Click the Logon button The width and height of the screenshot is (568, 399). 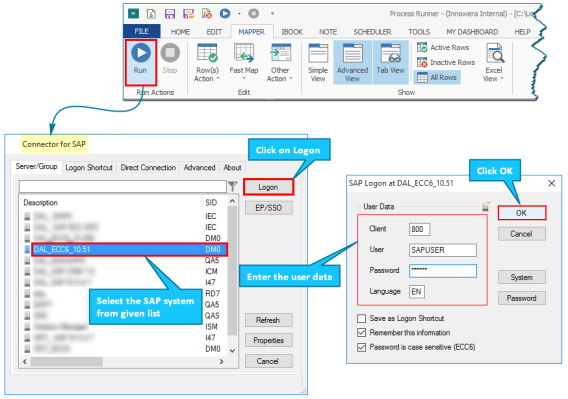tap(268, 187)
